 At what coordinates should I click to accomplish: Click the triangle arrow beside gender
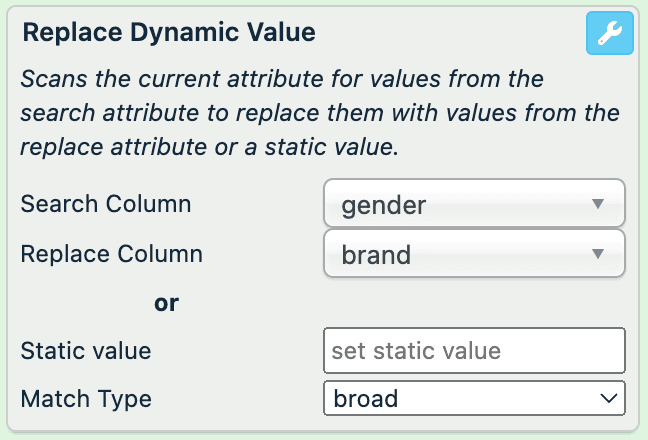597,204
